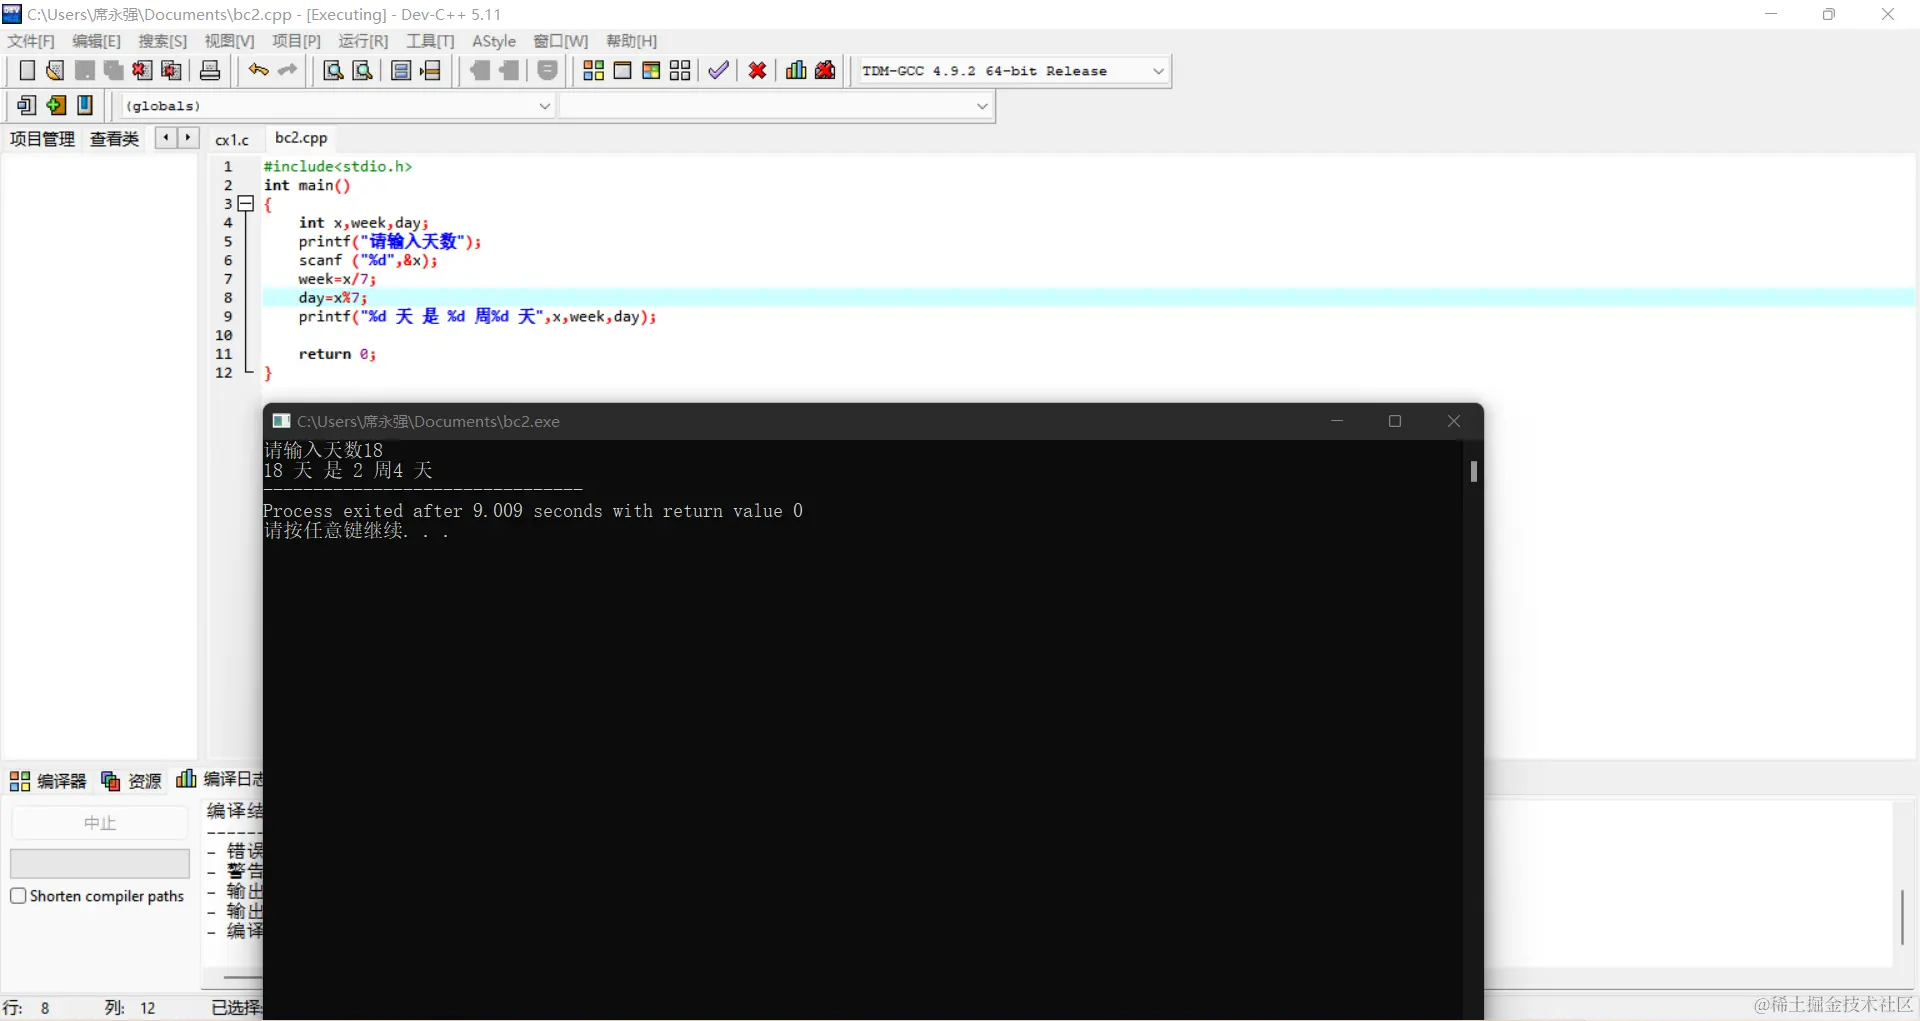Open the 视图[V] menu

230,41
